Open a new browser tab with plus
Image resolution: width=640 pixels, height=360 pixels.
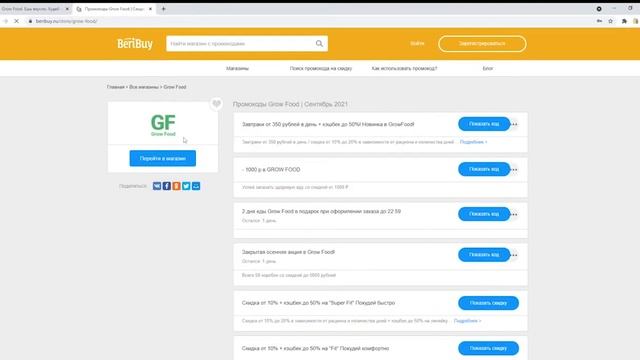[163, 9]
